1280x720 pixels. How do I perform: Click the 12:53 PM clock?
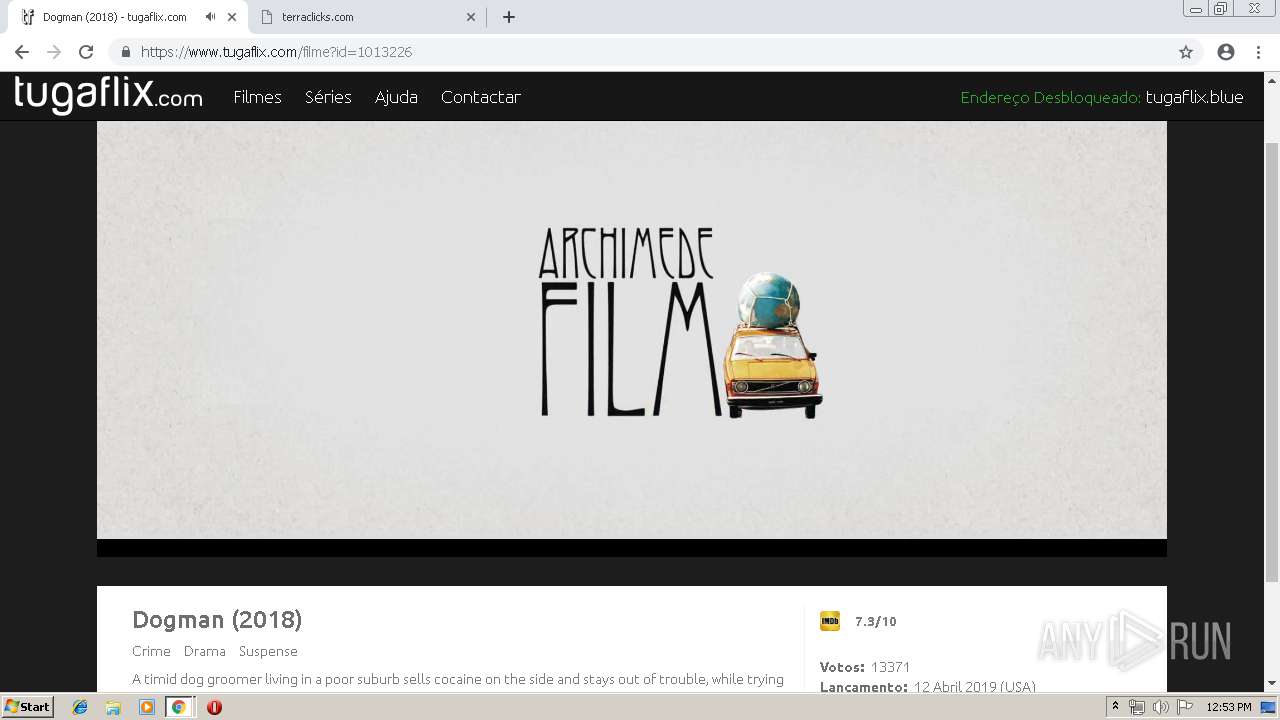pyautogui.click(x=1229, y=707)
